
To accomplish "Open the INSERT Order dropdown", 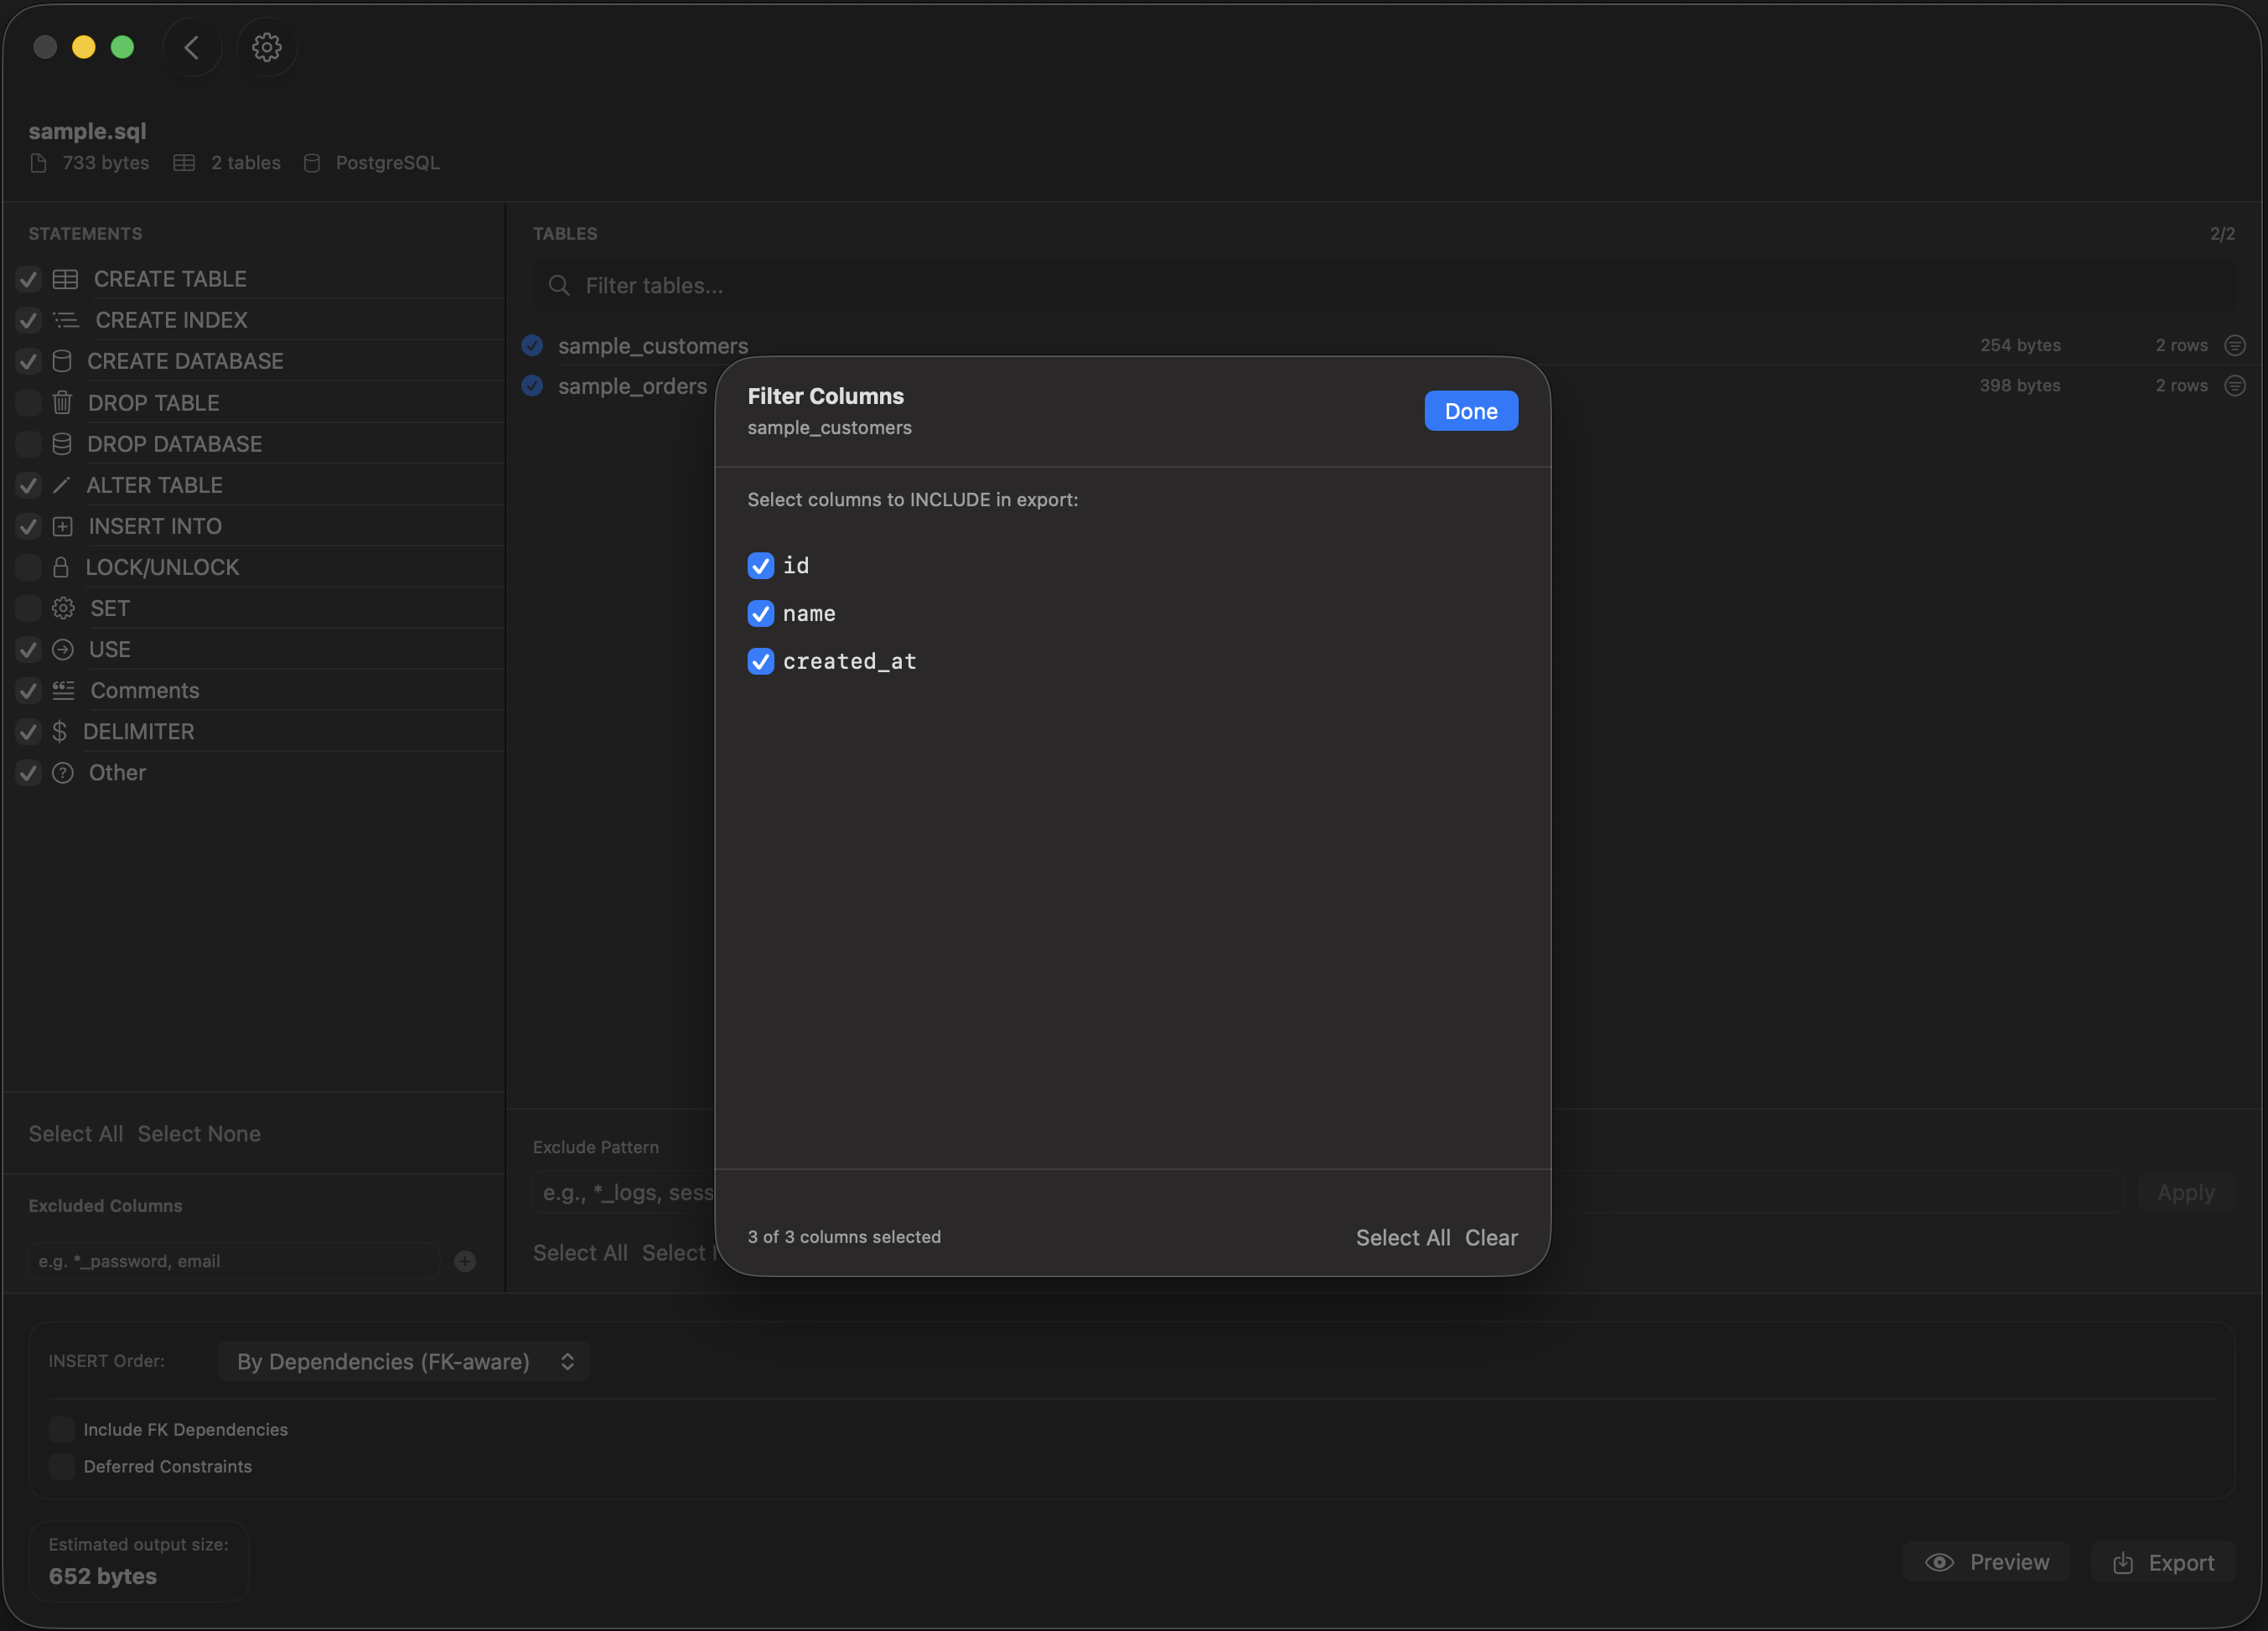I will 403,1362.
